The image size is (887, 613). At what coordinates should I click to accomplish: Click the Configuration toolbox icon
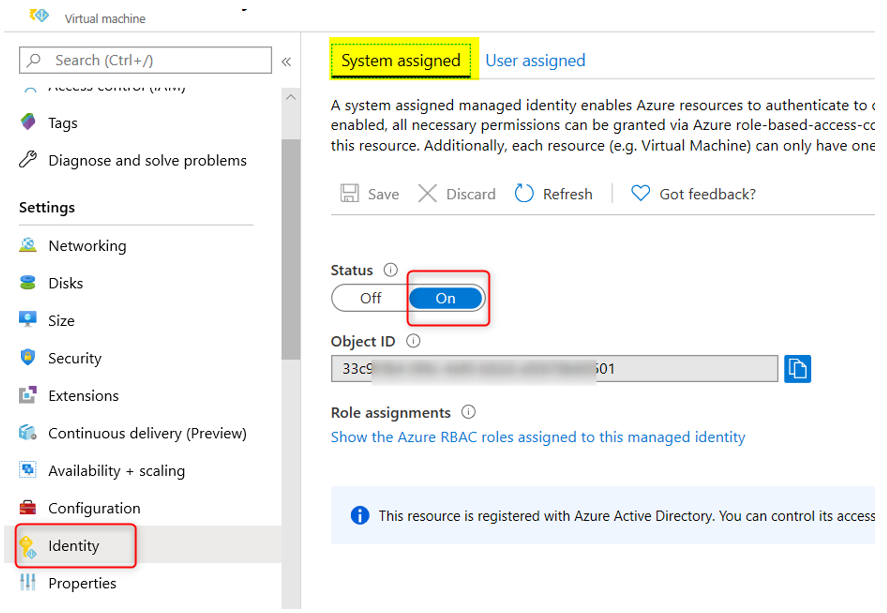28,507
